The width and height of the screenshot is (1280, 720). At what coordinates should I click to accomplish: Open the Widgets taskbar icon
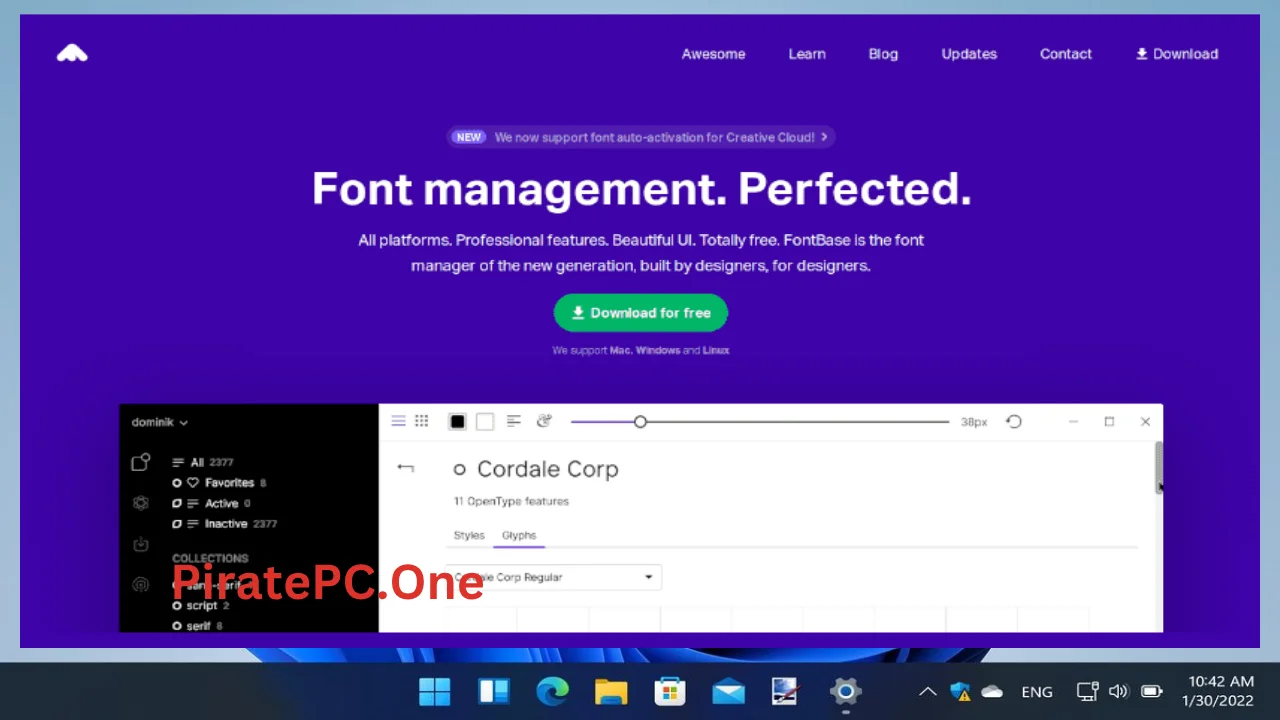point(494,691)
